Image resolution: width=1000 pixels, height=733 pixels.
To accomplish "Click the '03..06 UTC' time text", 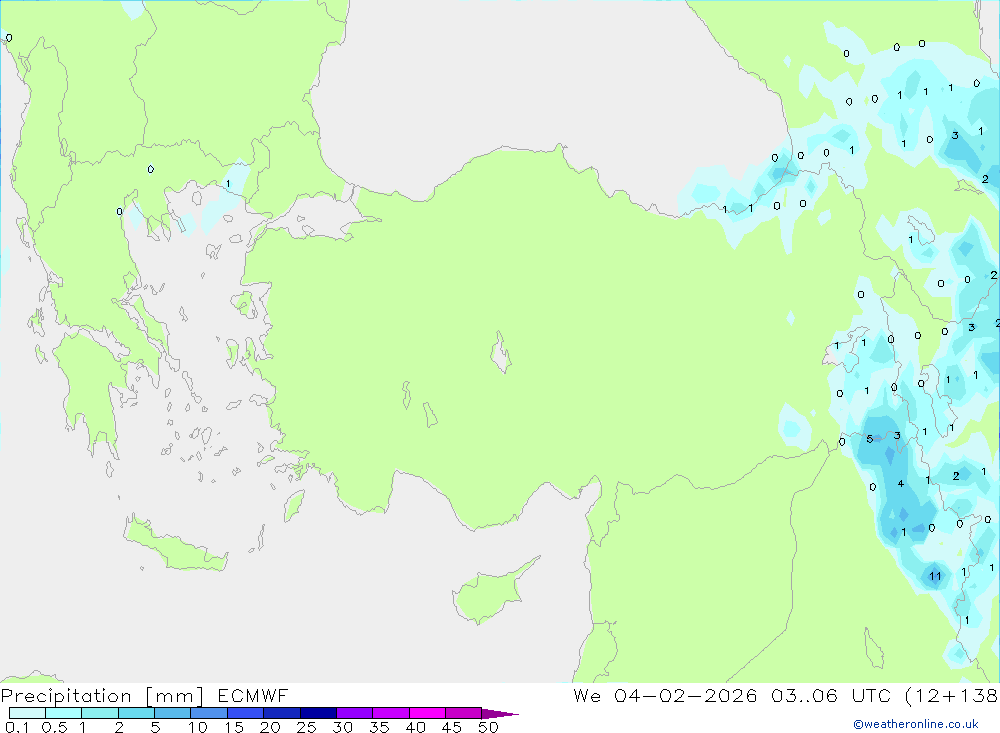I will pyautogui.click(x=830, y=695).
